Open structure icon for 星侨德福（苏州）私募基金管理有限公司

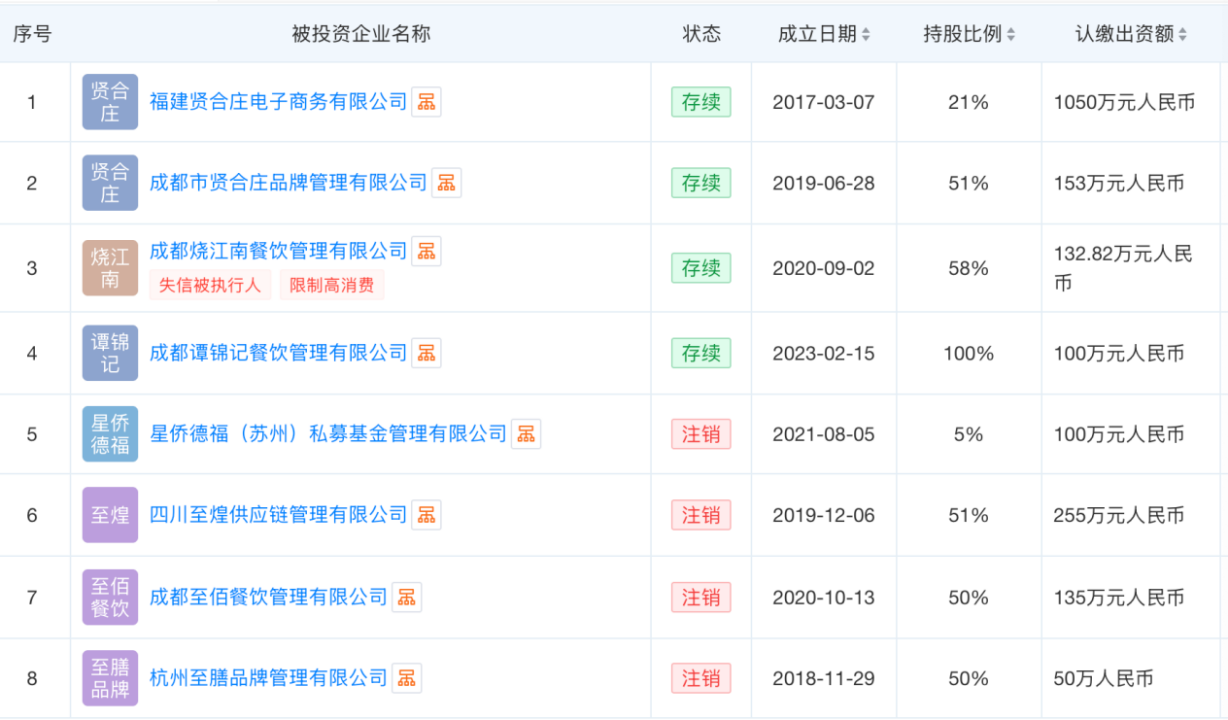point(526,434)
